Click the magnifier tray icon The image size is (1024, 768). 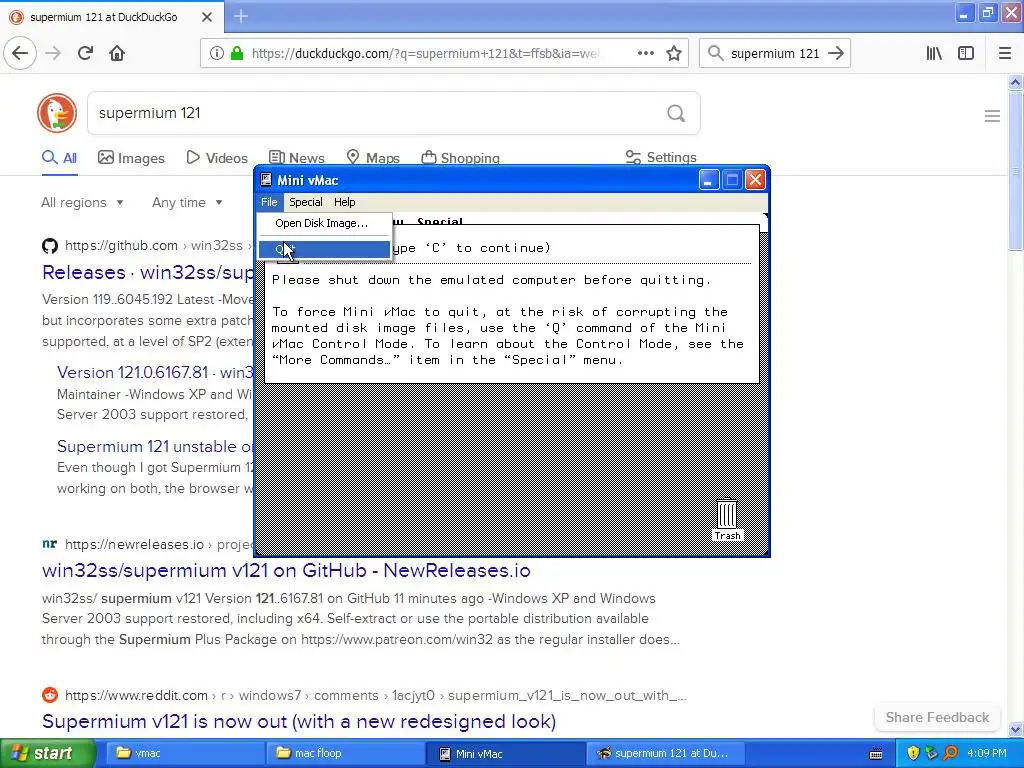click(x=950, y=753)
